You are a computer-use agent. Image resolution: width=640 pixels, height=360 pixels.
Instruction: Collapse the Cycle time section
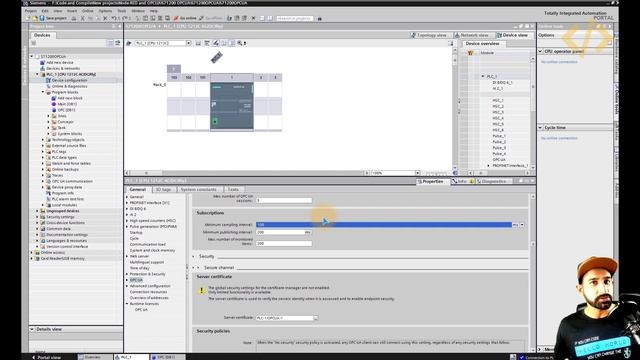pos(540,128)
